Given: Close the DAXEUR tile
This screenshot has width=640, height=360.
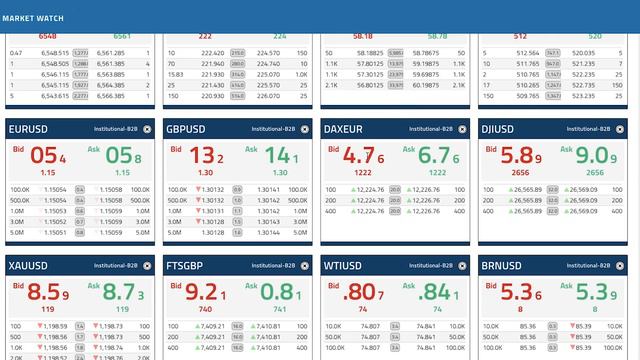Looking at the screenshot, I should (x=462, y=129).
